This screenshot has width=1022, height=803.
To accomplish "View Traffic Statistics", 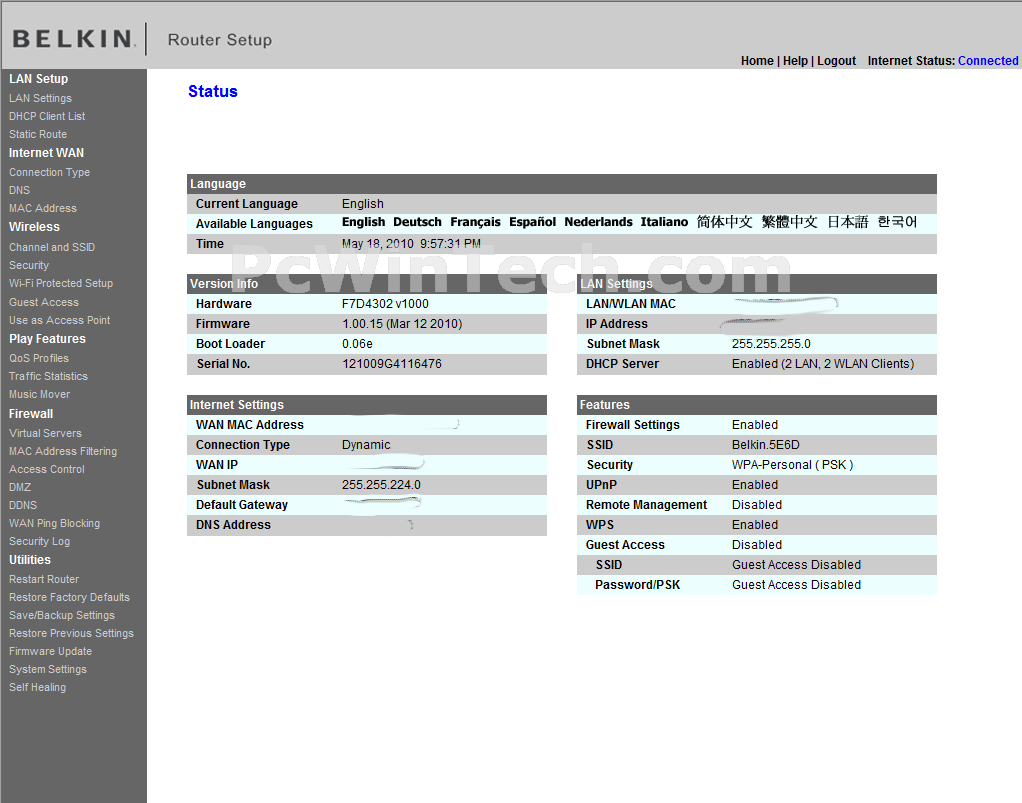I will click(48, 376).
